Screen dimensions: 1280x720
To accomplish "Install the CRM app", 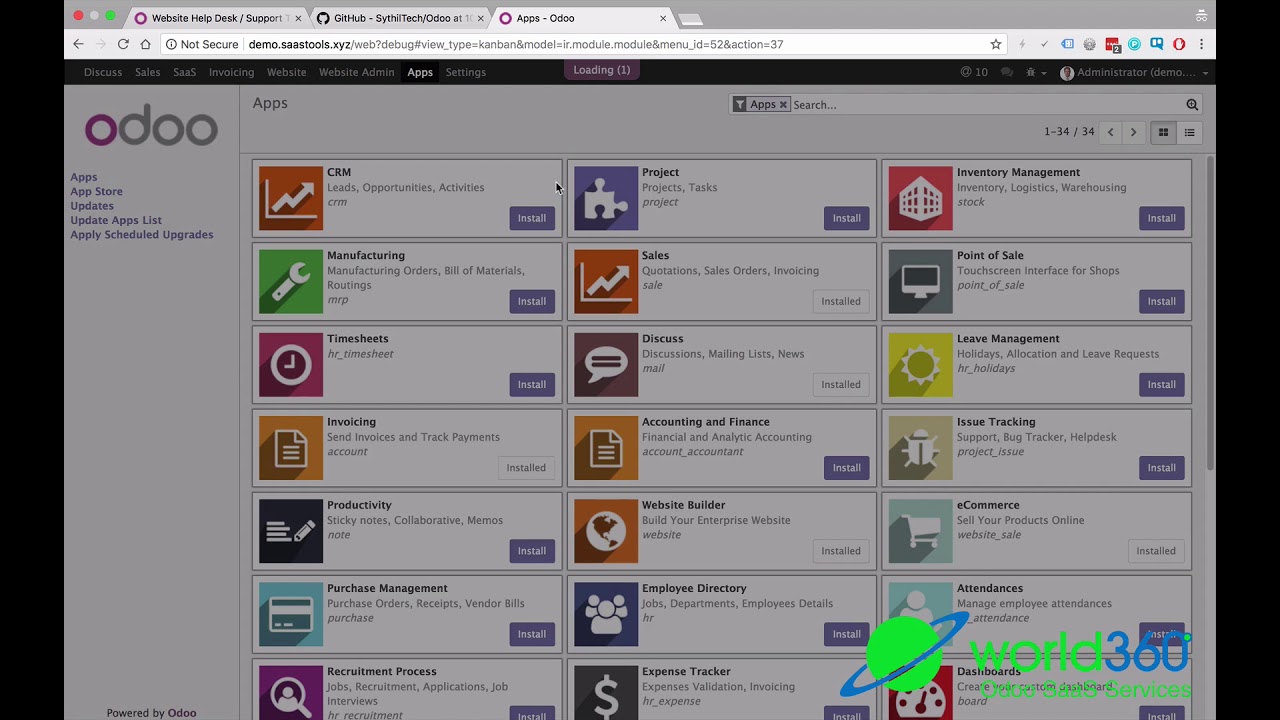I will click(x=532, y=218).
